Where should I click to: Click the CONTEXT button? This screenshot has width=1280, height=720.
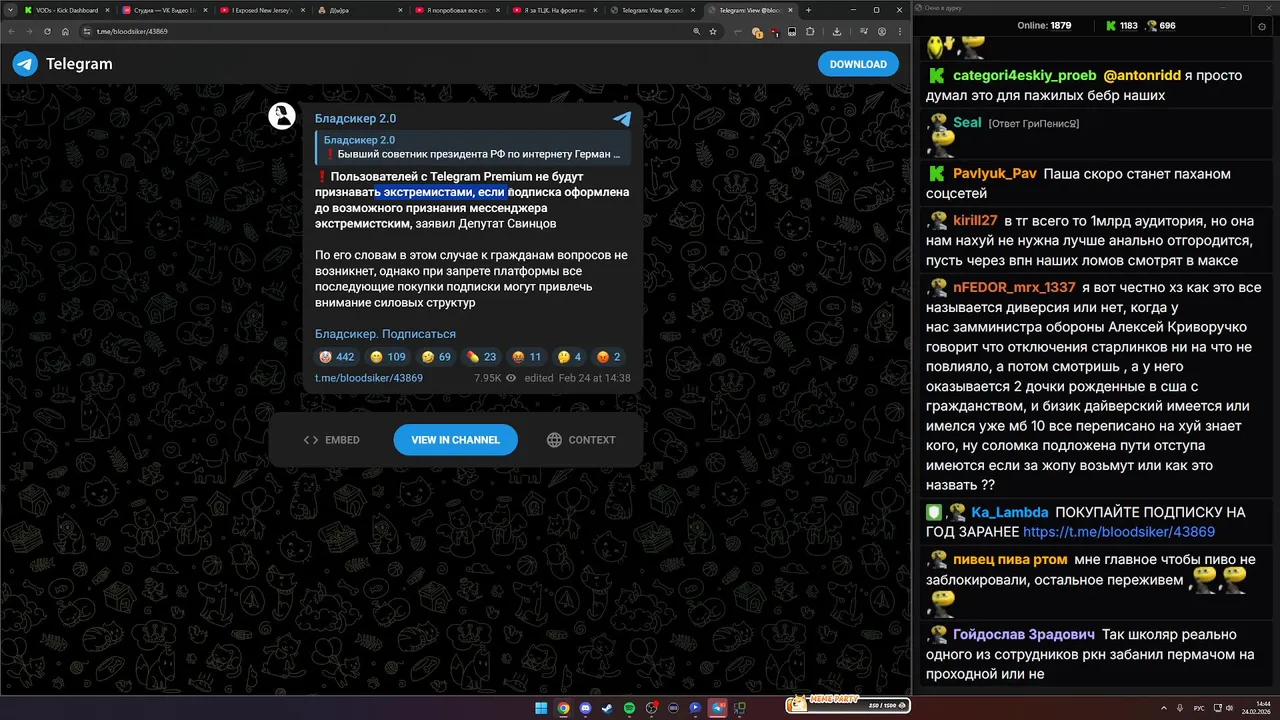tap(581, 440)
